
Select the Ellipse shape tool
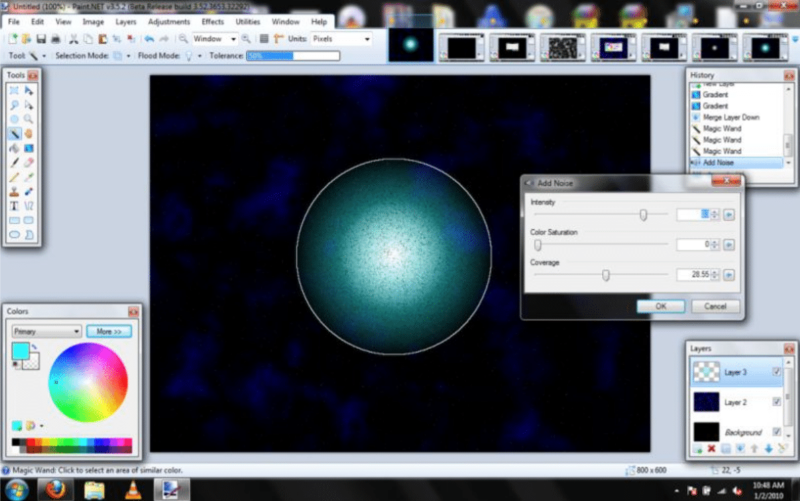14,235
